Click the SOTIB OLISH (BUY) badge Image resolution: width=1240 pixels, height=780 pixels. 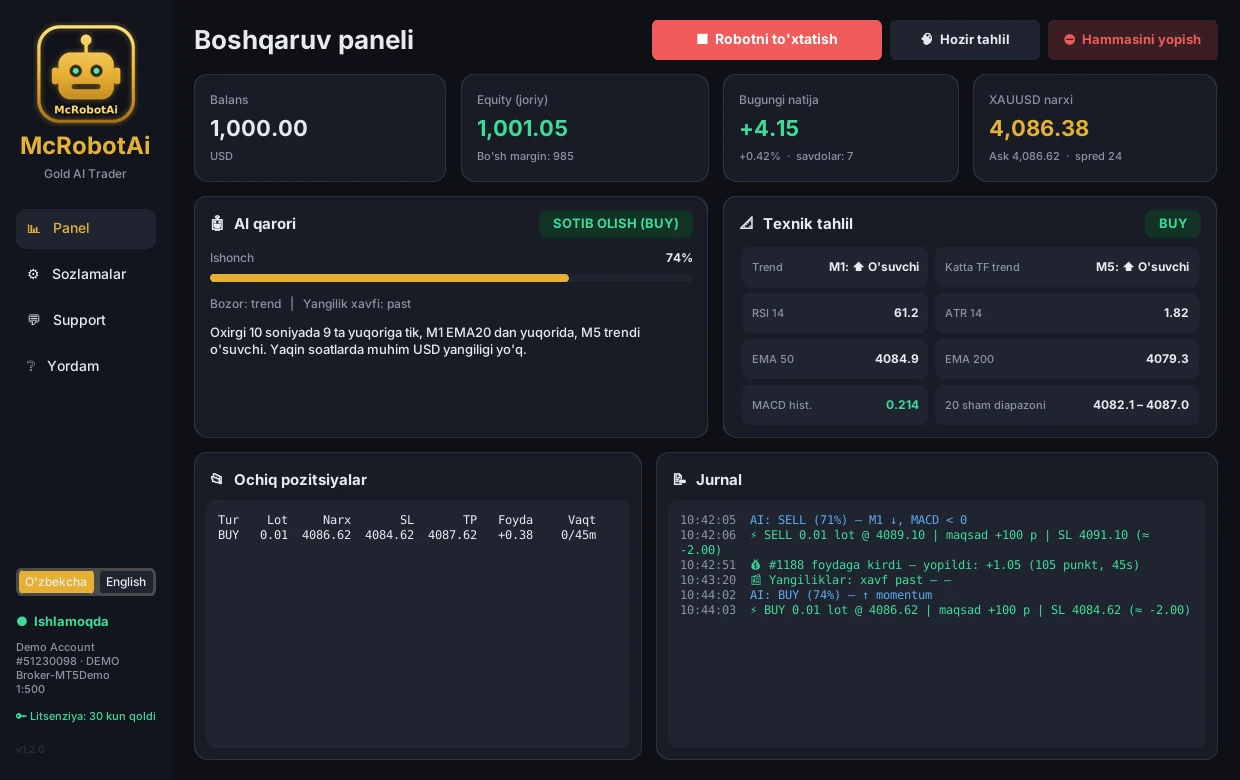pyautogui.click(x=616, y=224)
